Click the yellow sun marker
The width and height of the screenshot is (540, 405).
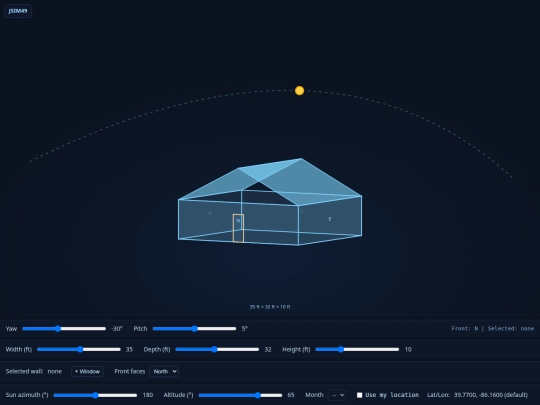[x=300, y=91]
